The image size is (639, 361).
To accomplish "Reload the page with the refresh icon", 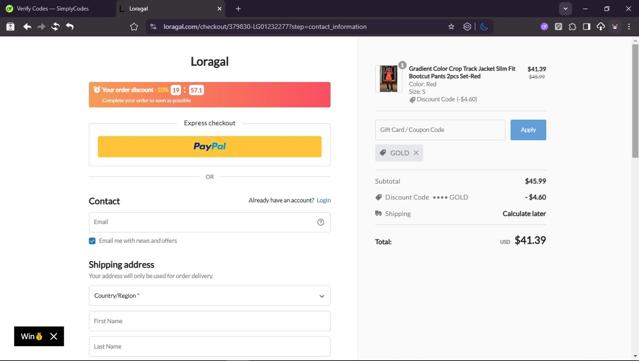I will 55,26.
